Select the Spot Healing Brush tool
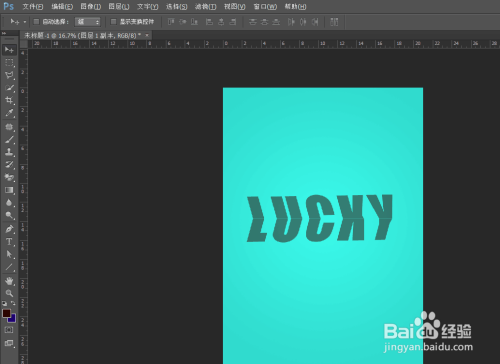The image size is (500, 364). coord(9,127)
